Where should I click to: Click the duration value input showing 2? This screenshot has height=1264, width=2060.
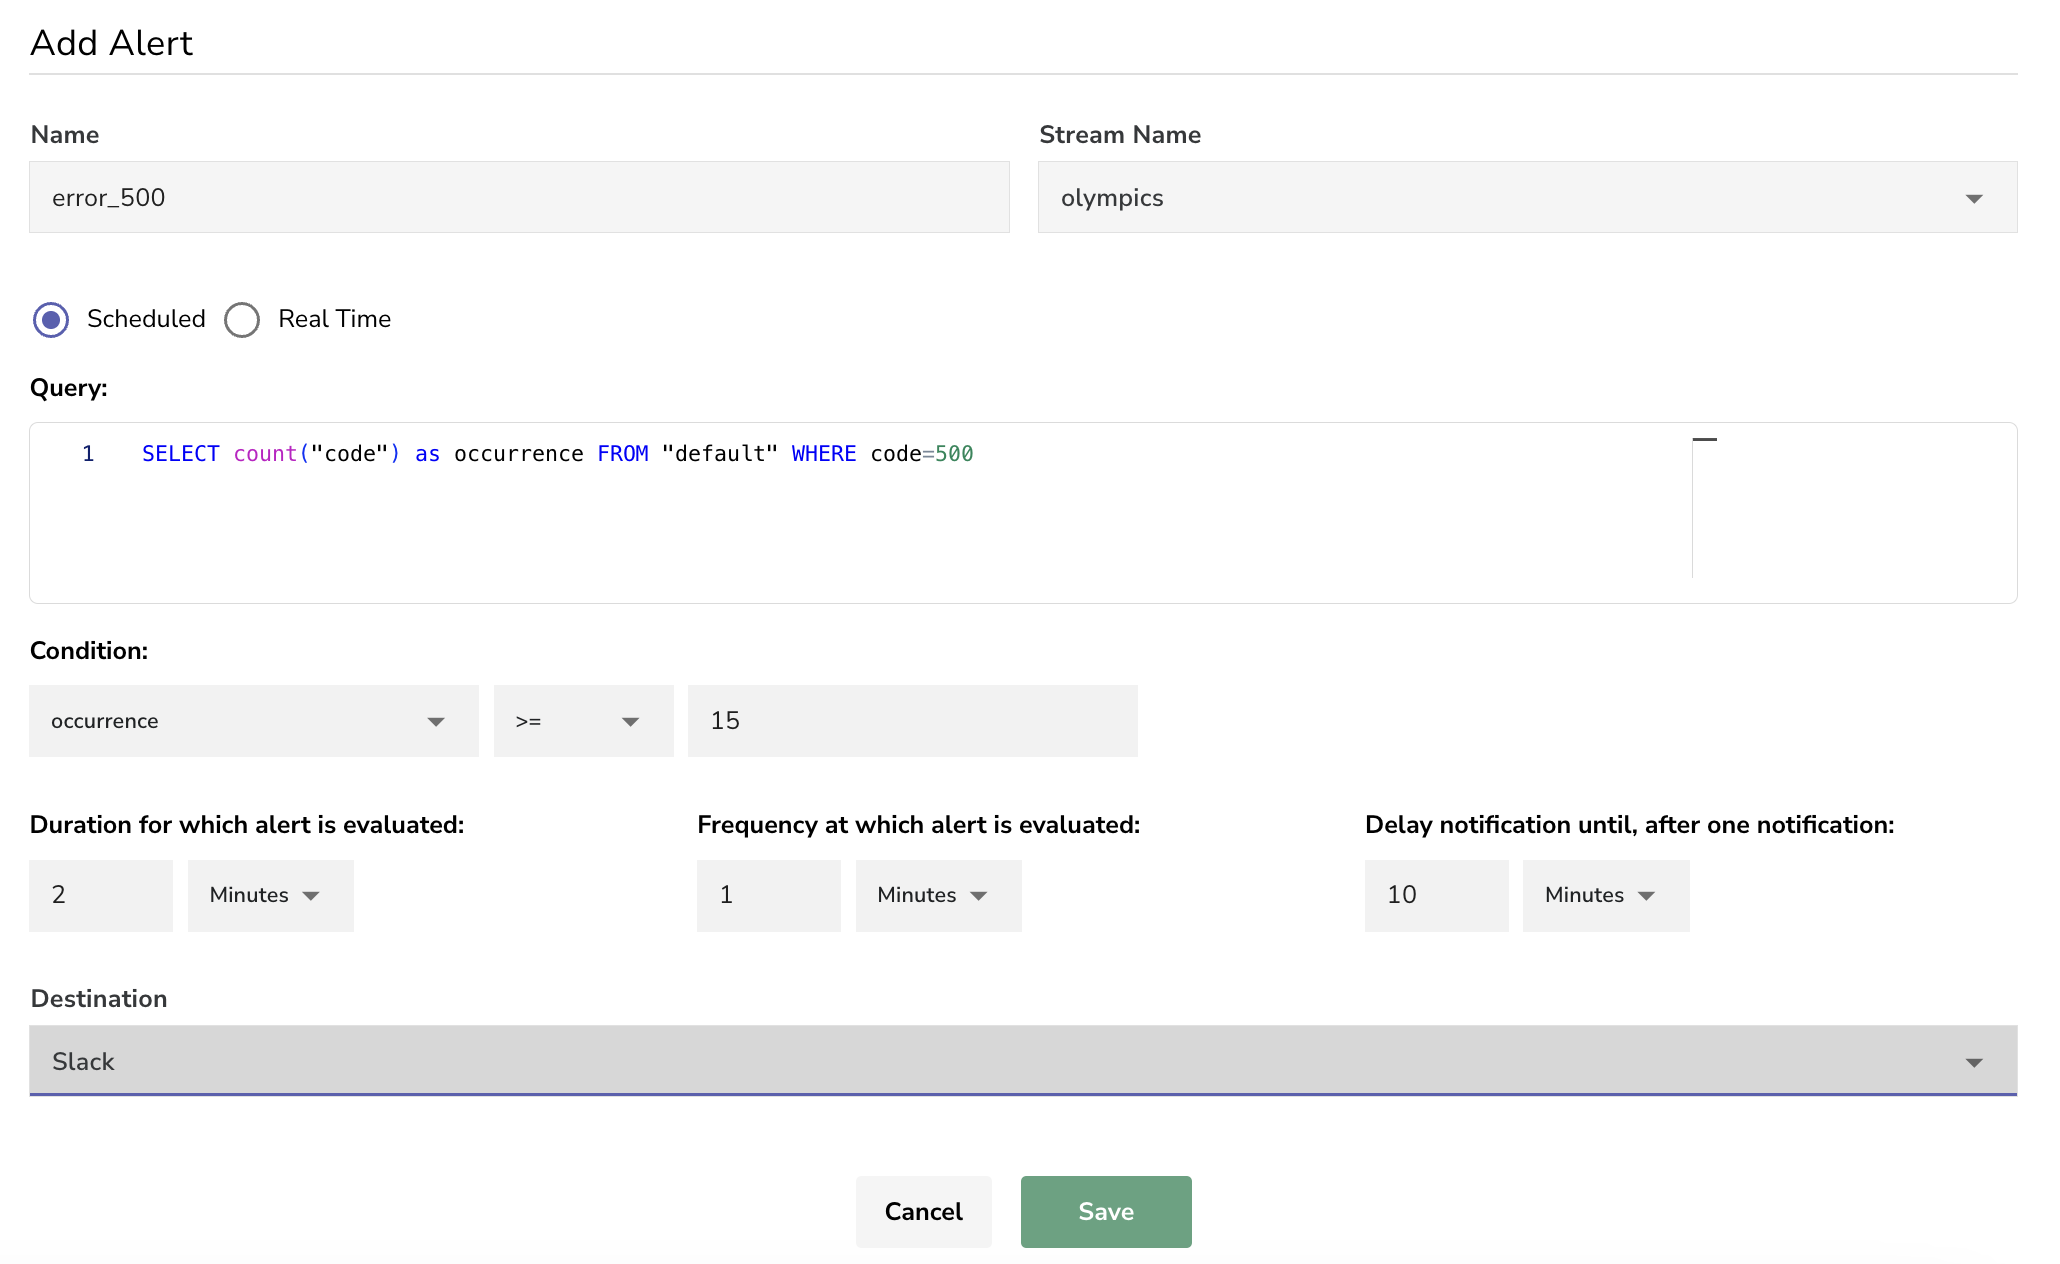(100, 895)
